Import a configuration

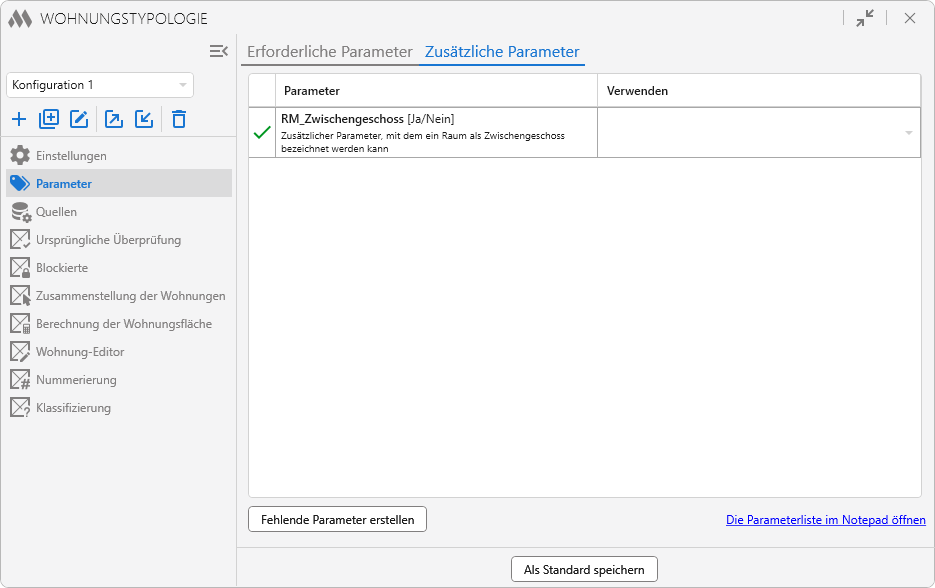(144, 119)
